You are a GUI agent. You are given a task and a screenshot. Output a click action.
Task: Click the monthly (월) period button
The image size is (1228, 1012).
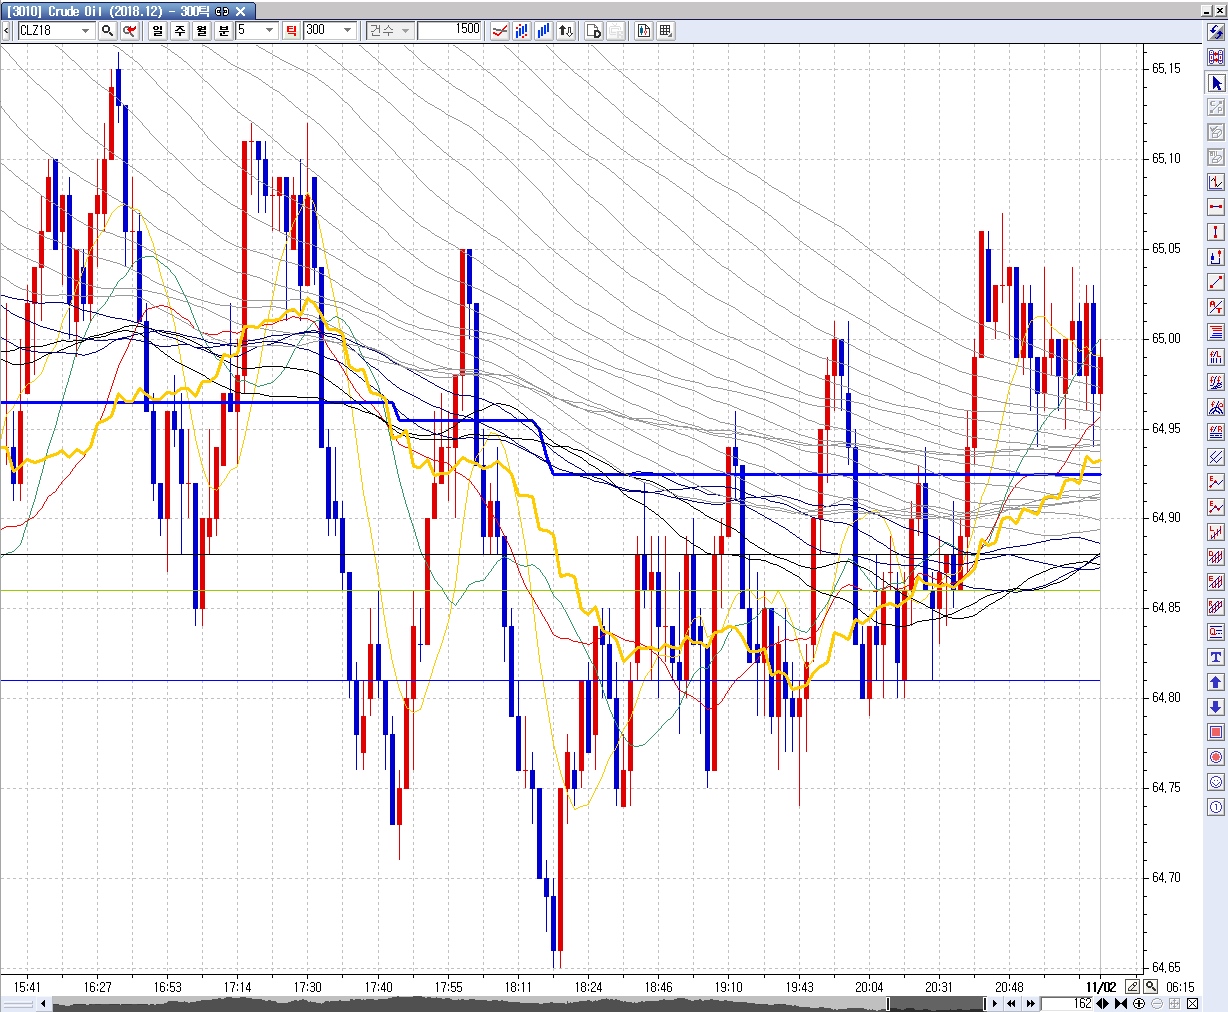201,30
